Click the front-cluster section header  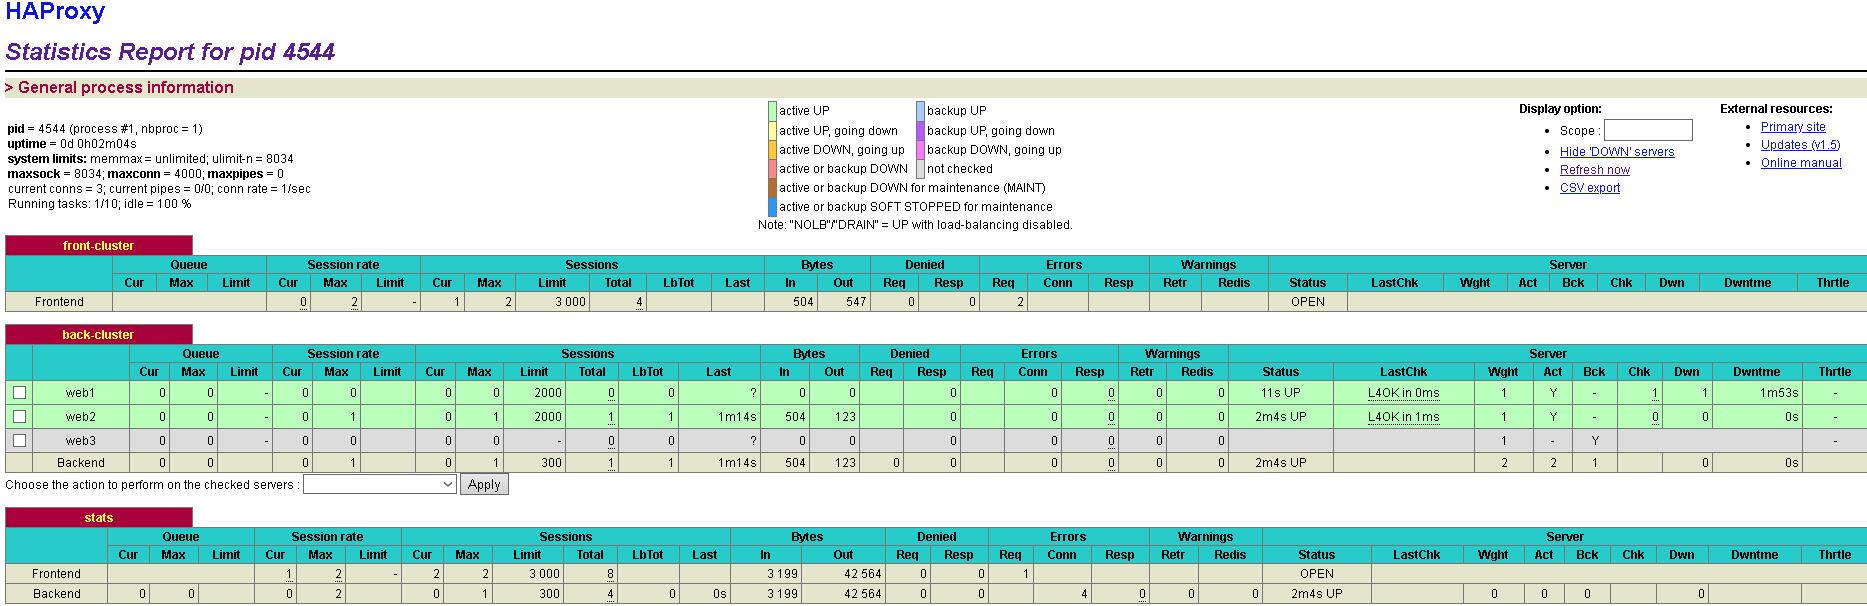click(98, 245)
